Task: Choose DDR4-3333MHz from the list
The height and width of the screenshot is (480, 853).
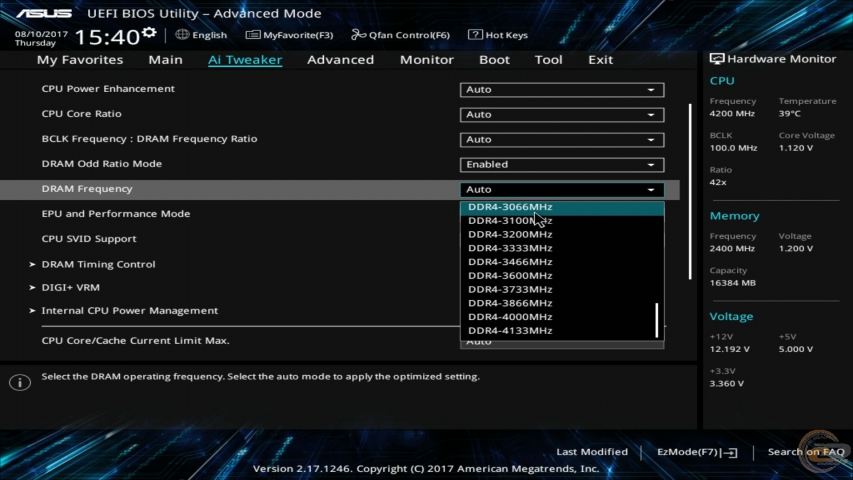Action: coord(559,248)
